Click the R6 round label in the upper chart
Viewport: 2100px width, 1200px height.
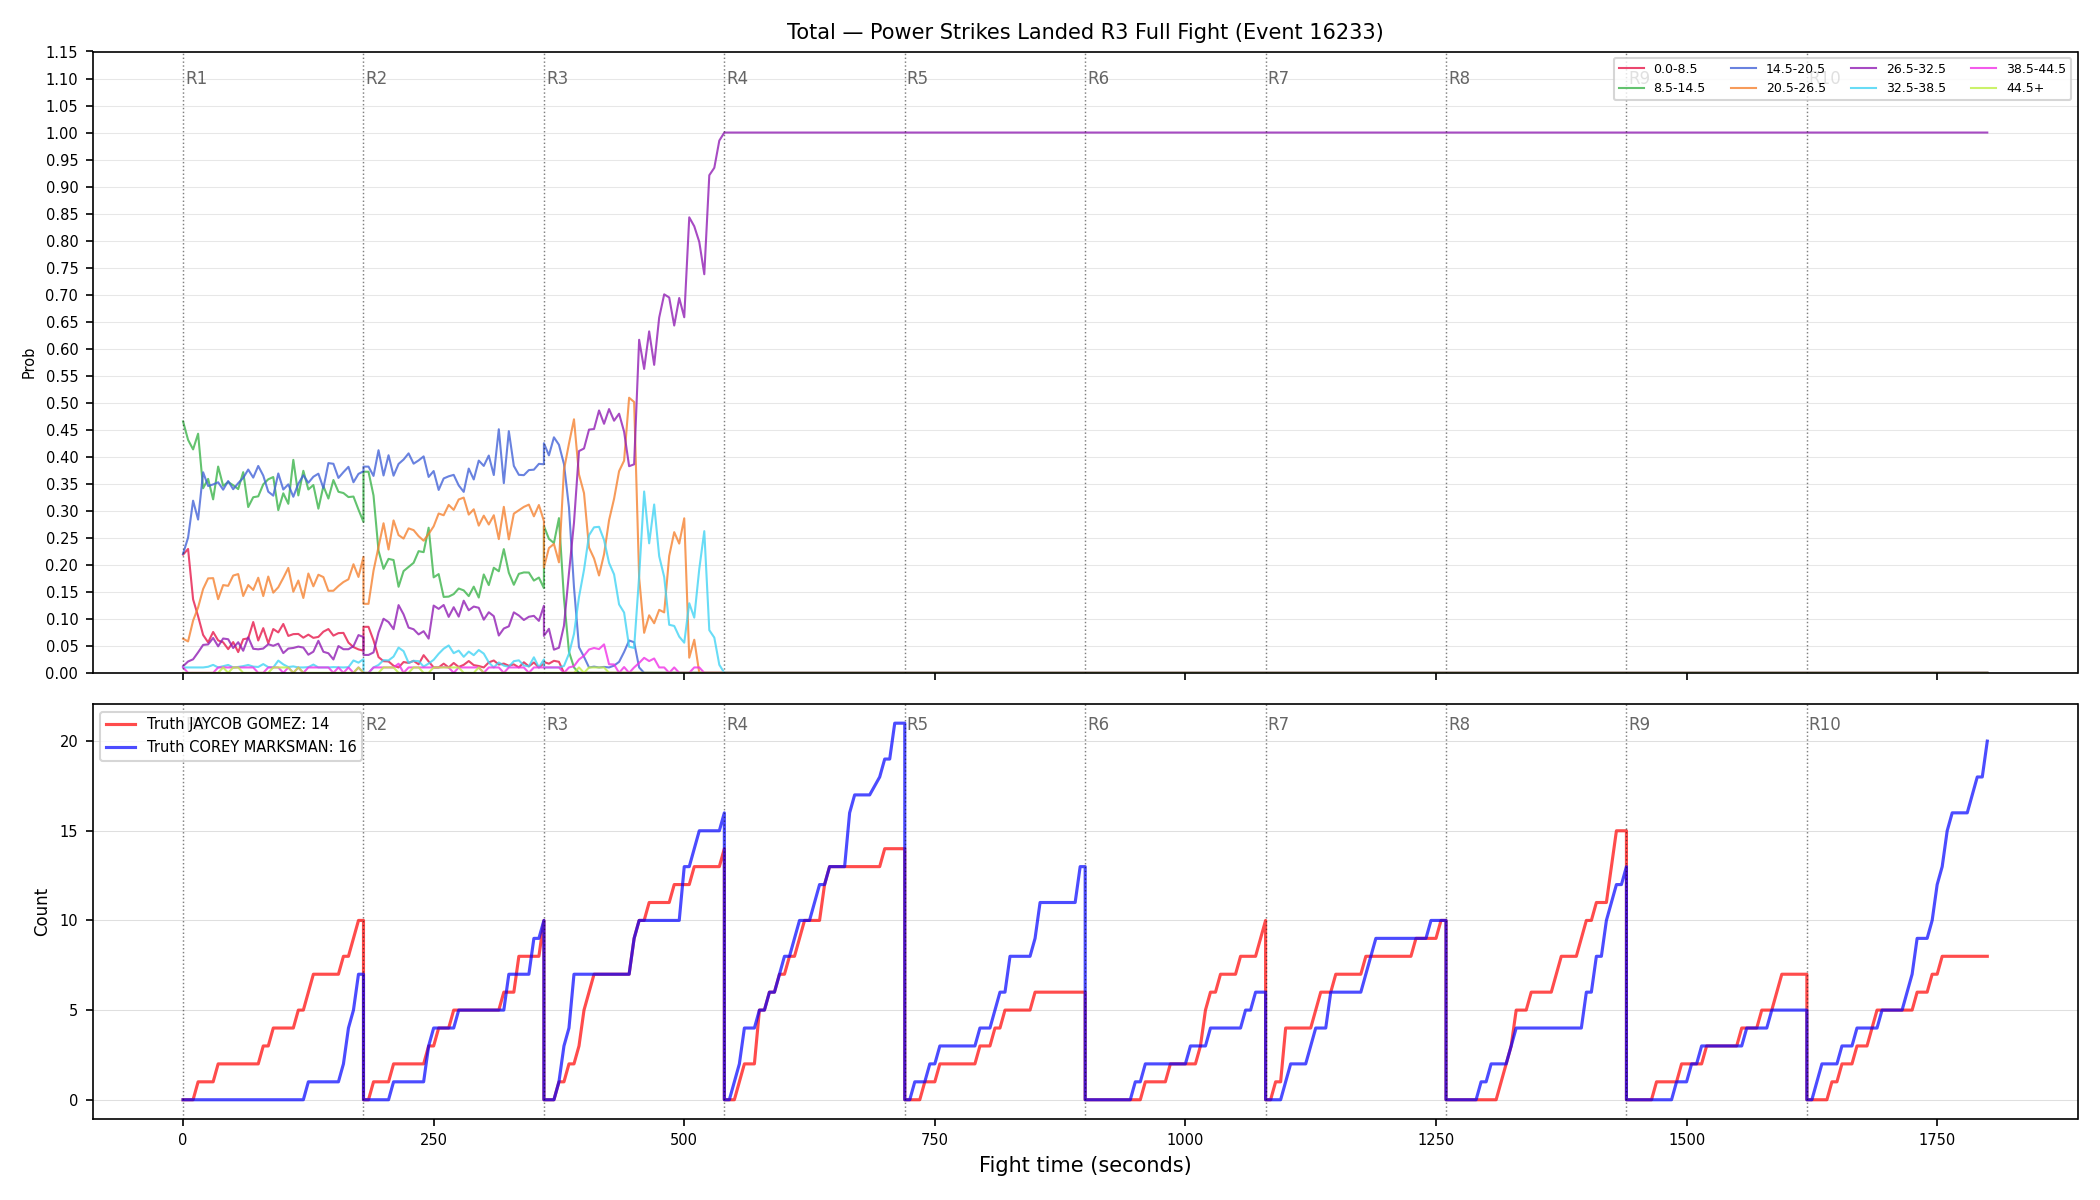click(x=1098, y=78)
